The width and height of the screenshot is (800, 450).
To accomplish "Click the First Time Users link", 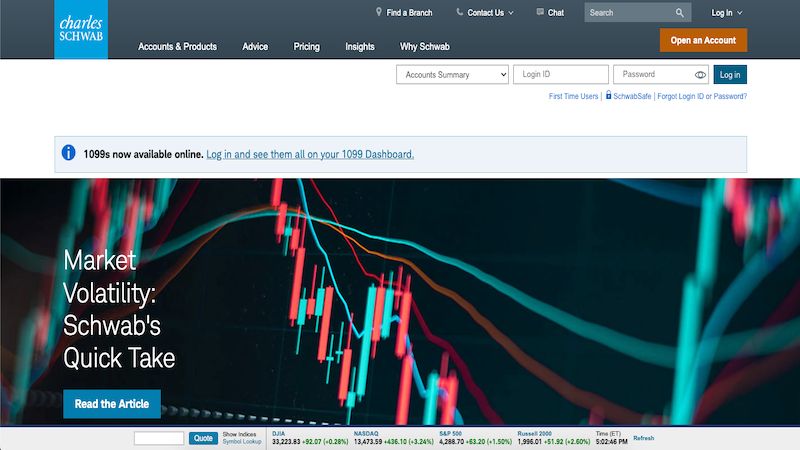I will pyautogui.click(x=573, y=96).
